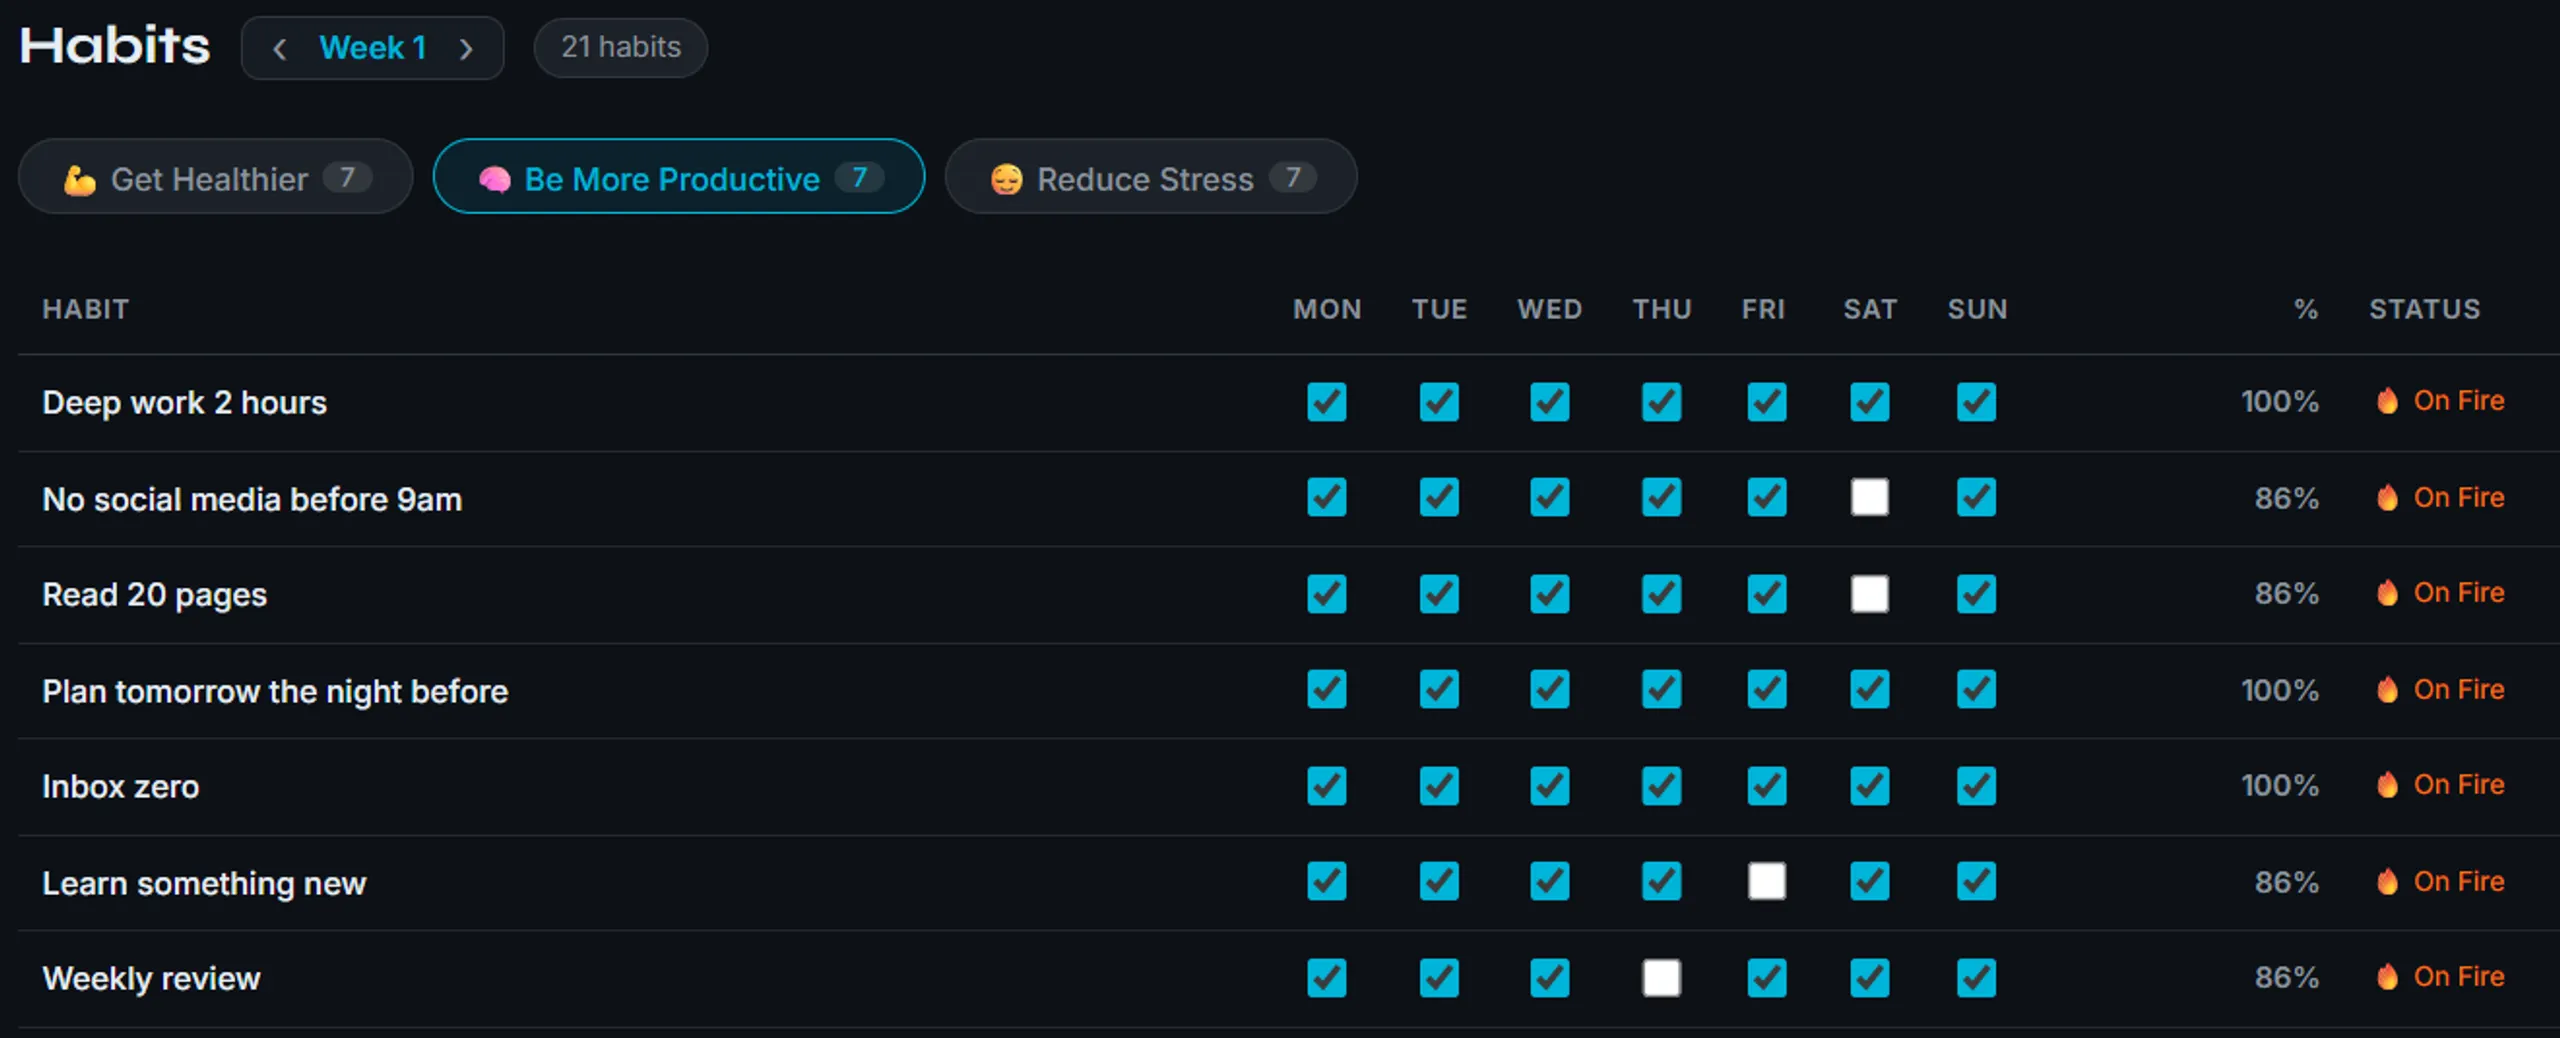Click the Inbox zero habit name

tap(121, 787)
